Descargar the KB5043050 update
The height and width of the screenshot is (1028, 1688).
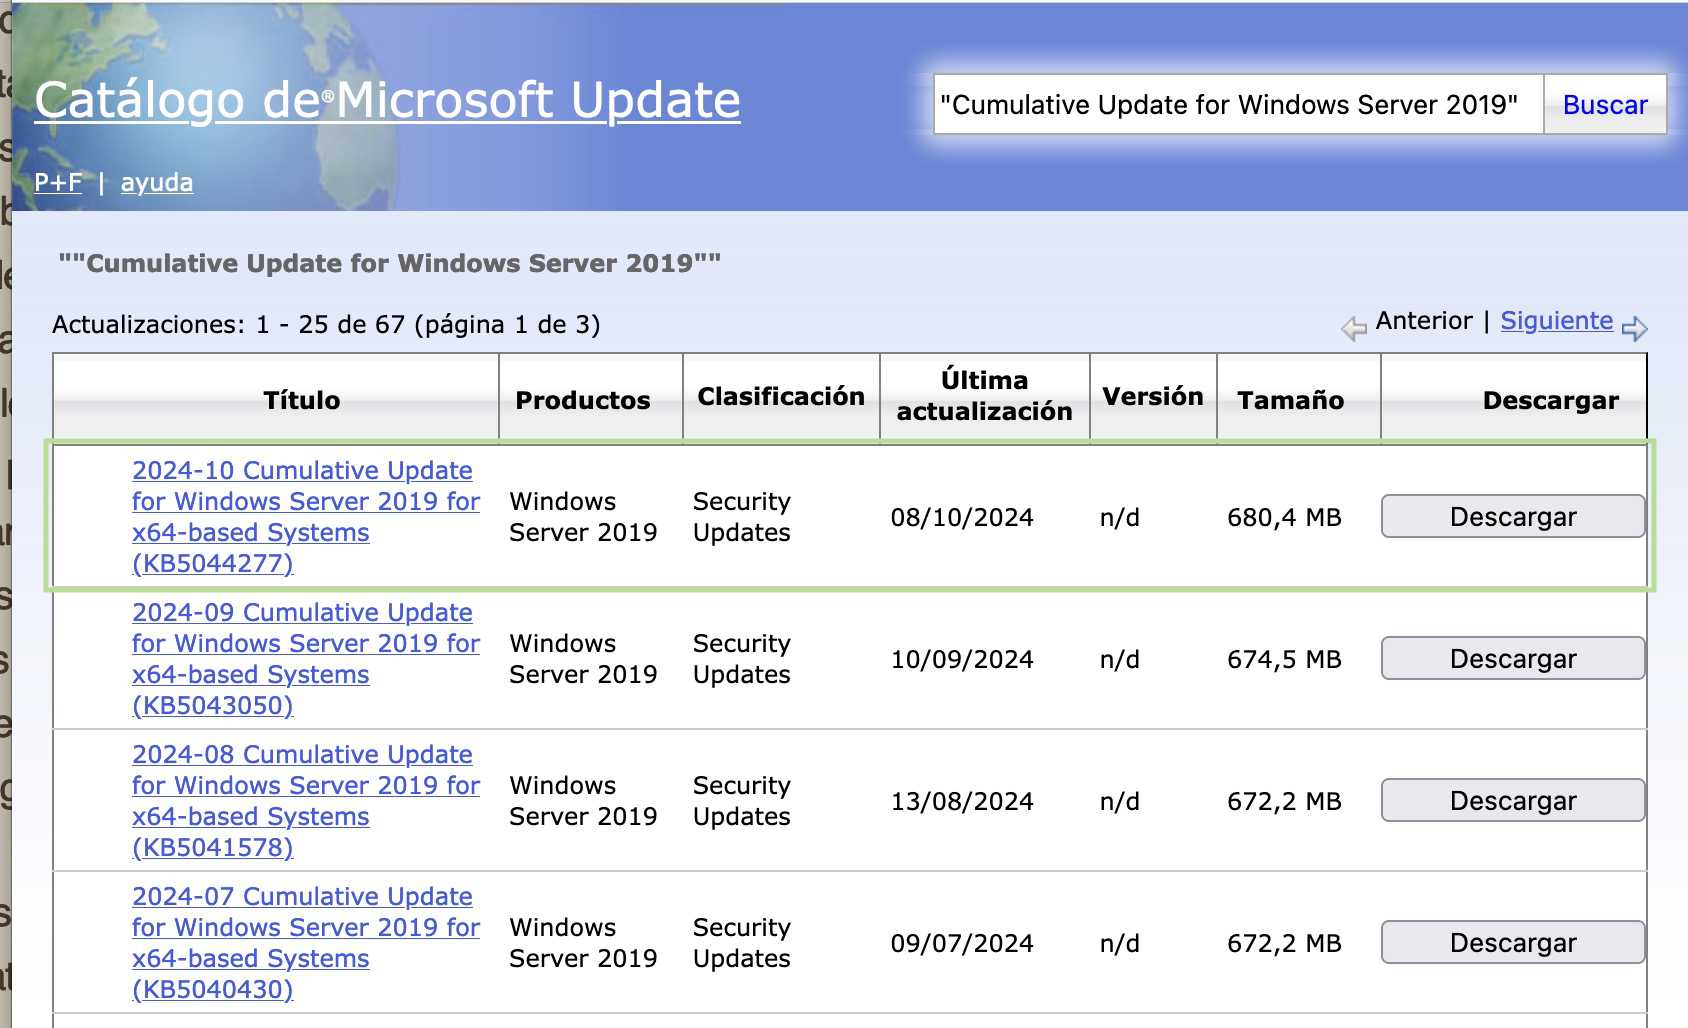[1513, 658]
